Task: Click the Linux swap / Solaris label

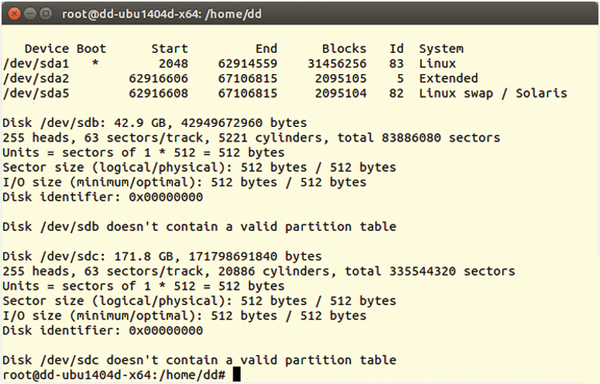Action: [493, 93]
